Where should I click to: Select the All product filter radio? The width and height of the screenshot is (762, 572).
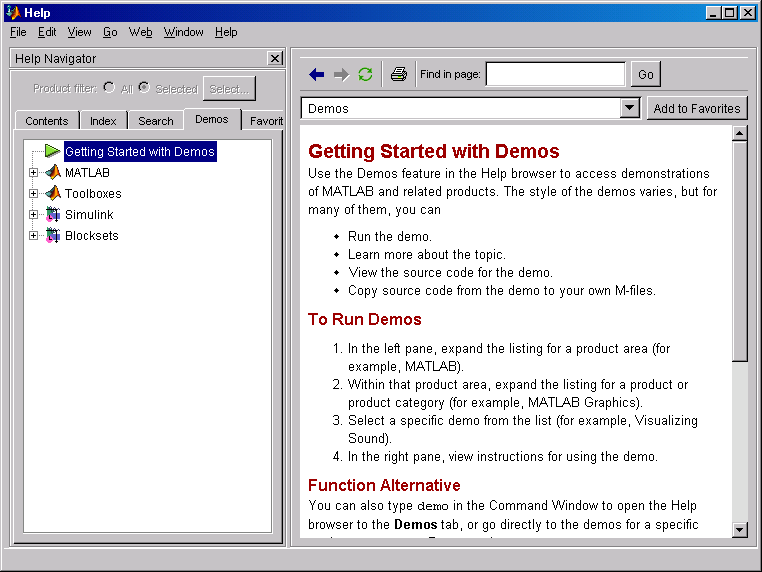(x=109, y=87)
